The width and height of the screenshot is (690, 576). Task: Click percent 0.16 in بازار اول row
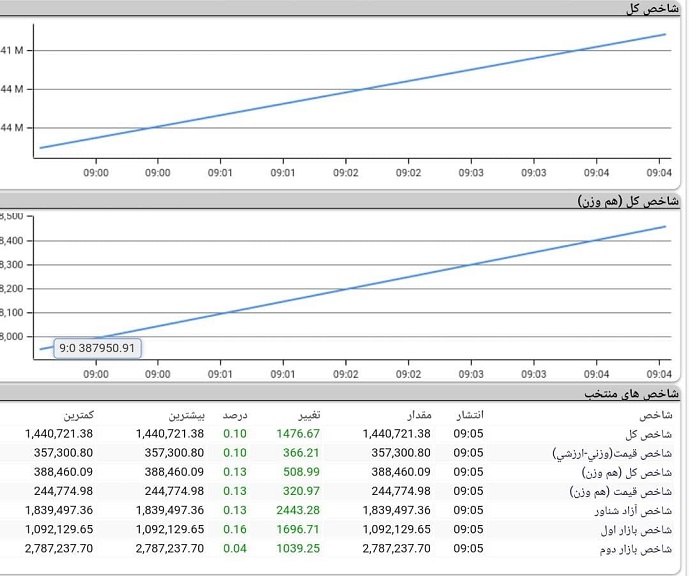tap(235, 529)
